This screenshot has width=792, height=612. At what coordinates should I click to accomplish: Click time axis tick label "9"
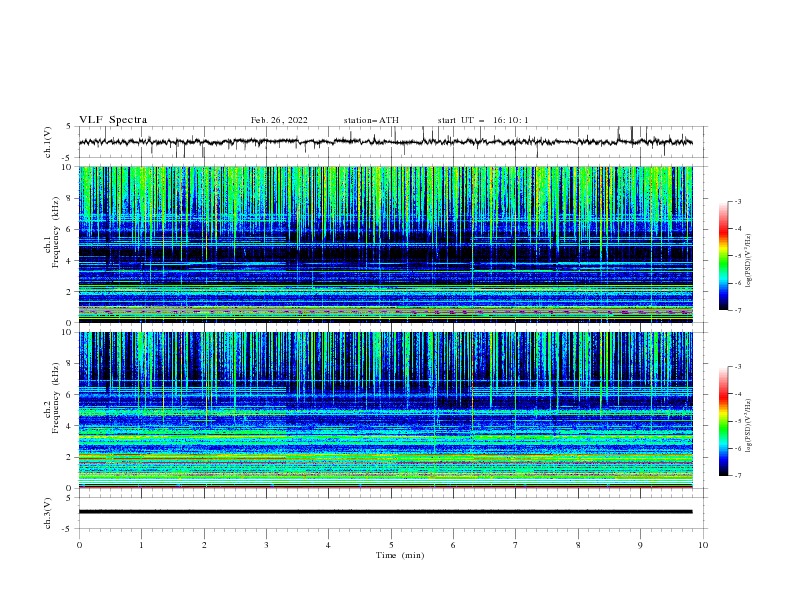click(640, 545)
